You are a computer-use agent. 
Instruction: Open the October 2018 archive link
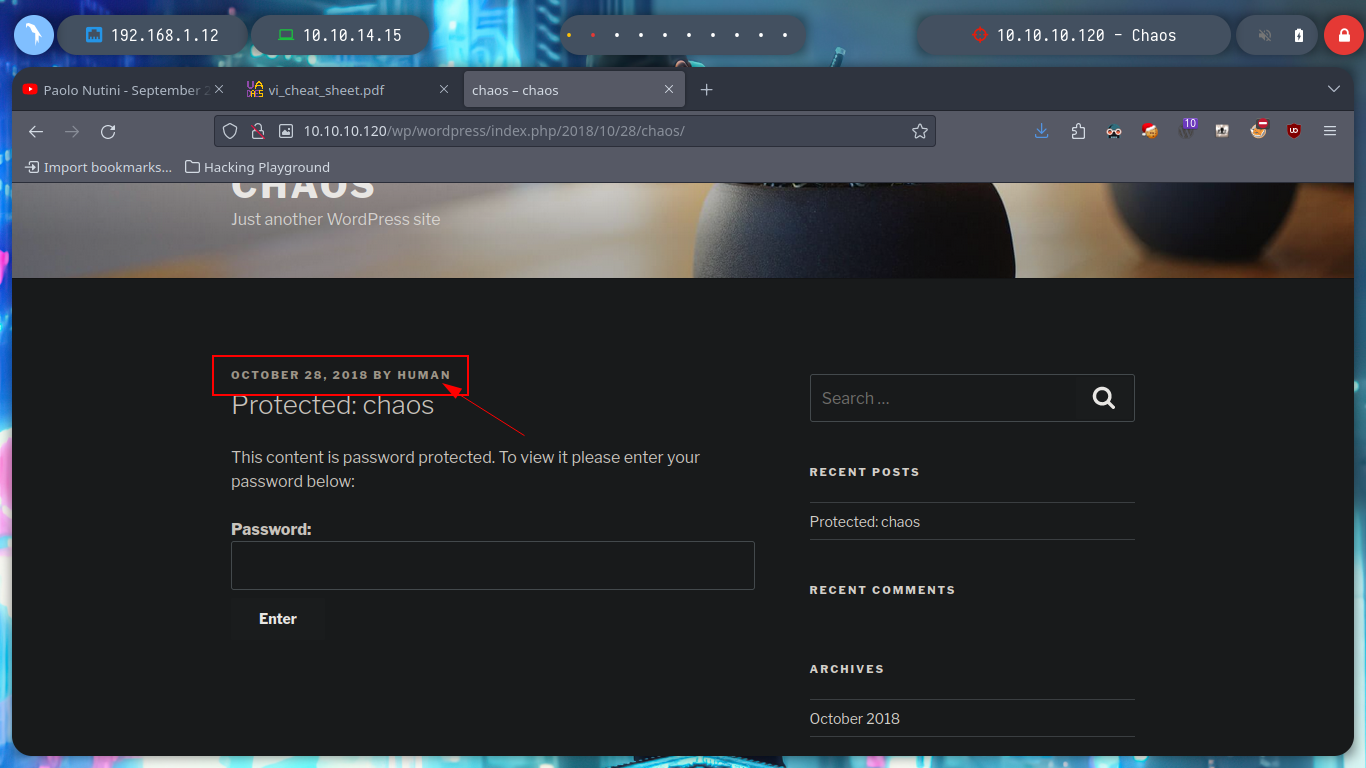click(855, 718)
